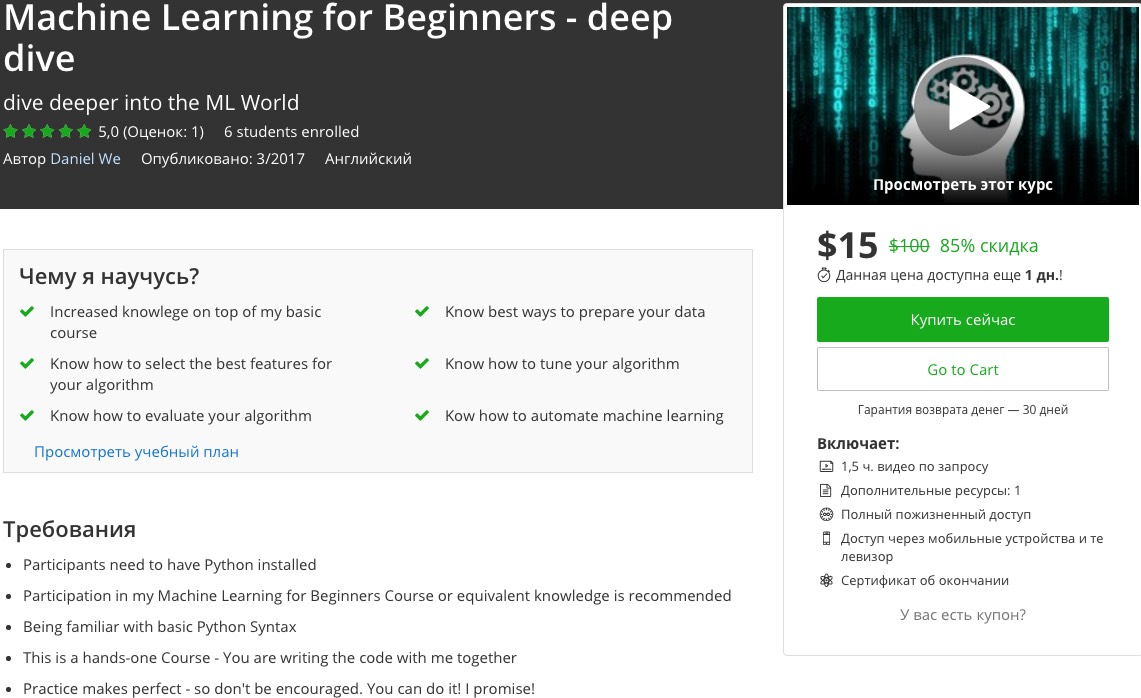Play the course preview video
1141x698 pixels.
[x=962, y=107]
